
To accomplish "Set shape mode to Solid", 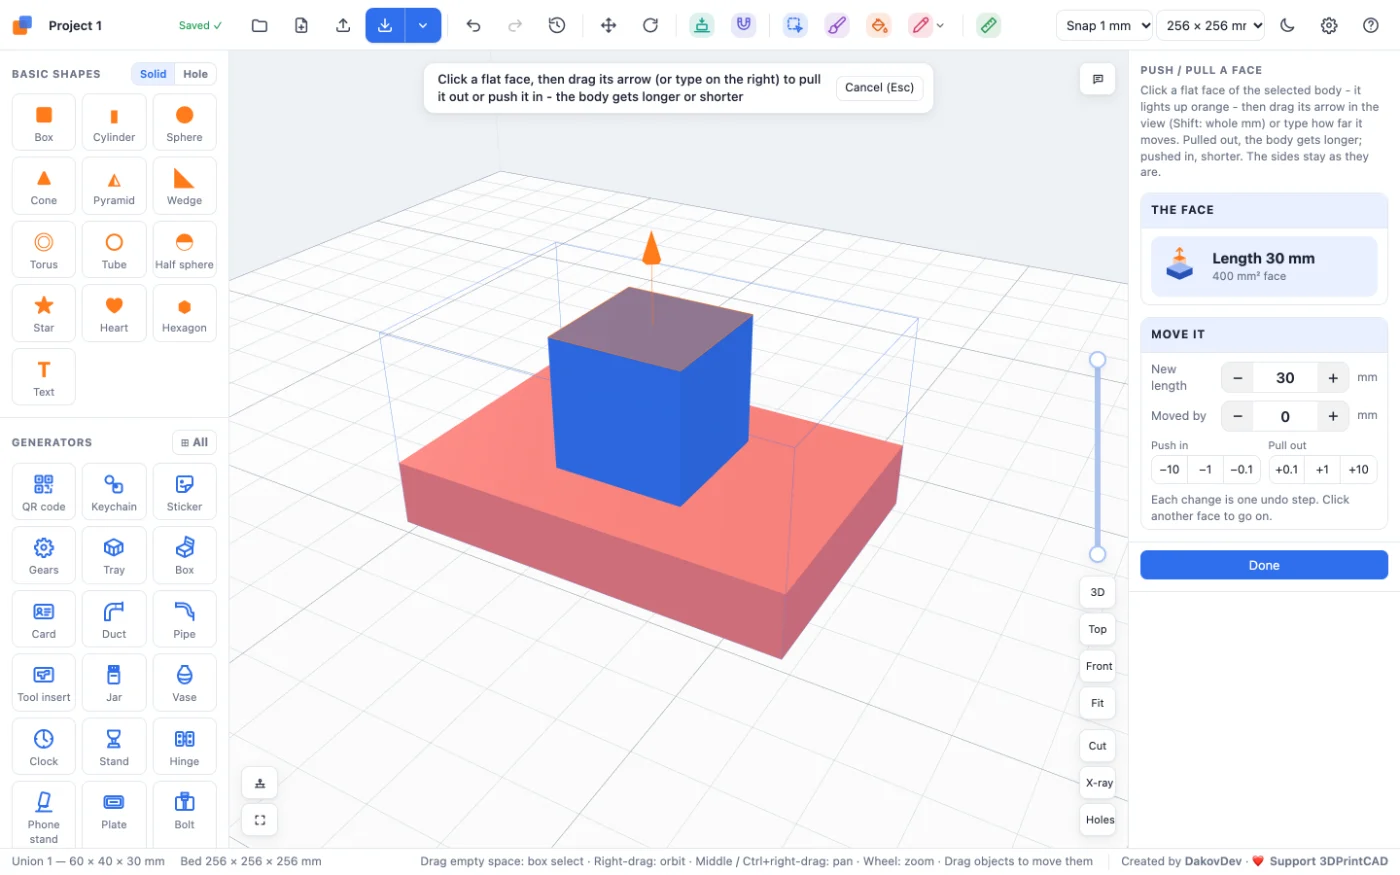I will (153, 74).
